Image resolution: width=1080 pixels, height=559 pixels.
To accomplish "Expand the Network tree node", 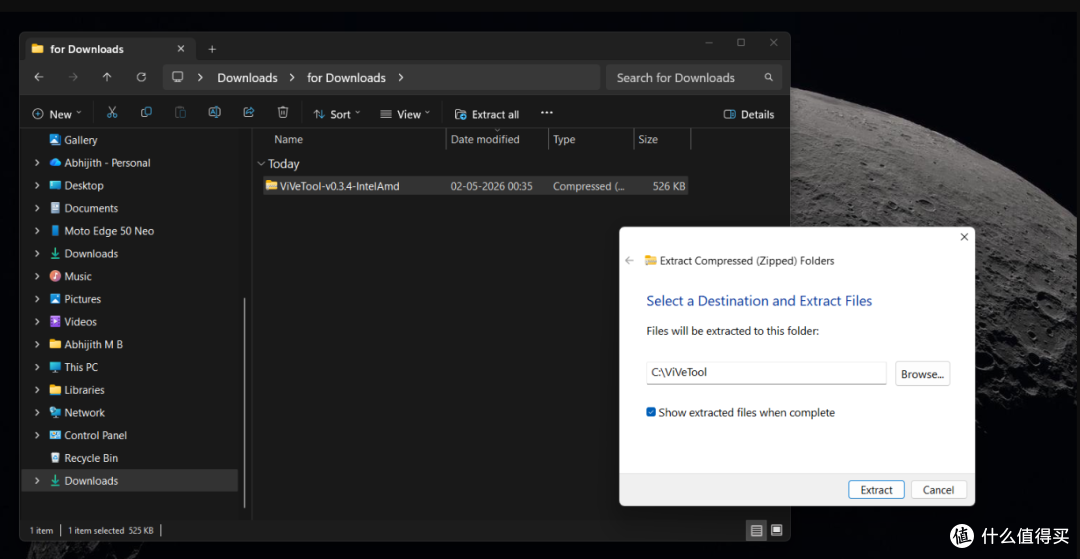I will click(37, 413).
